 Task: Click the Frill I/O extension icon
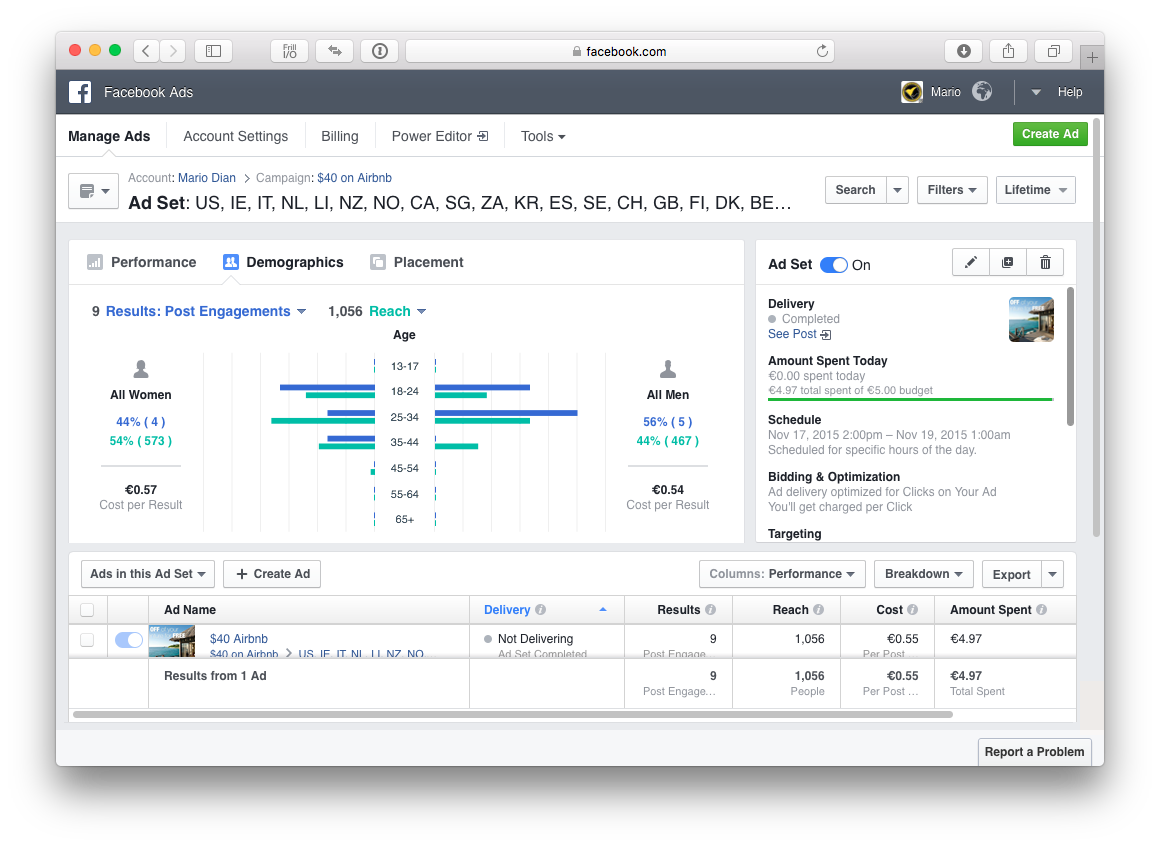290,51
